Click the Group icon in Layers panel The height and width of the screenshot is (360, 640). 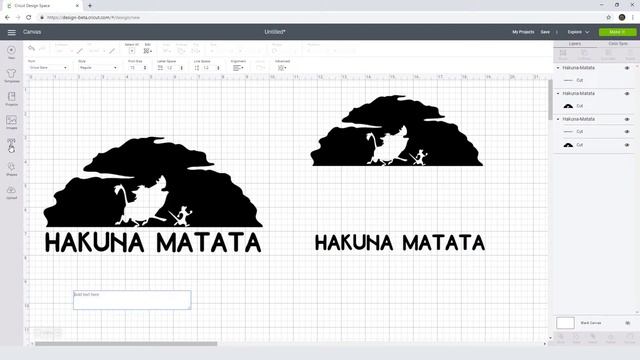pos(563,55)
